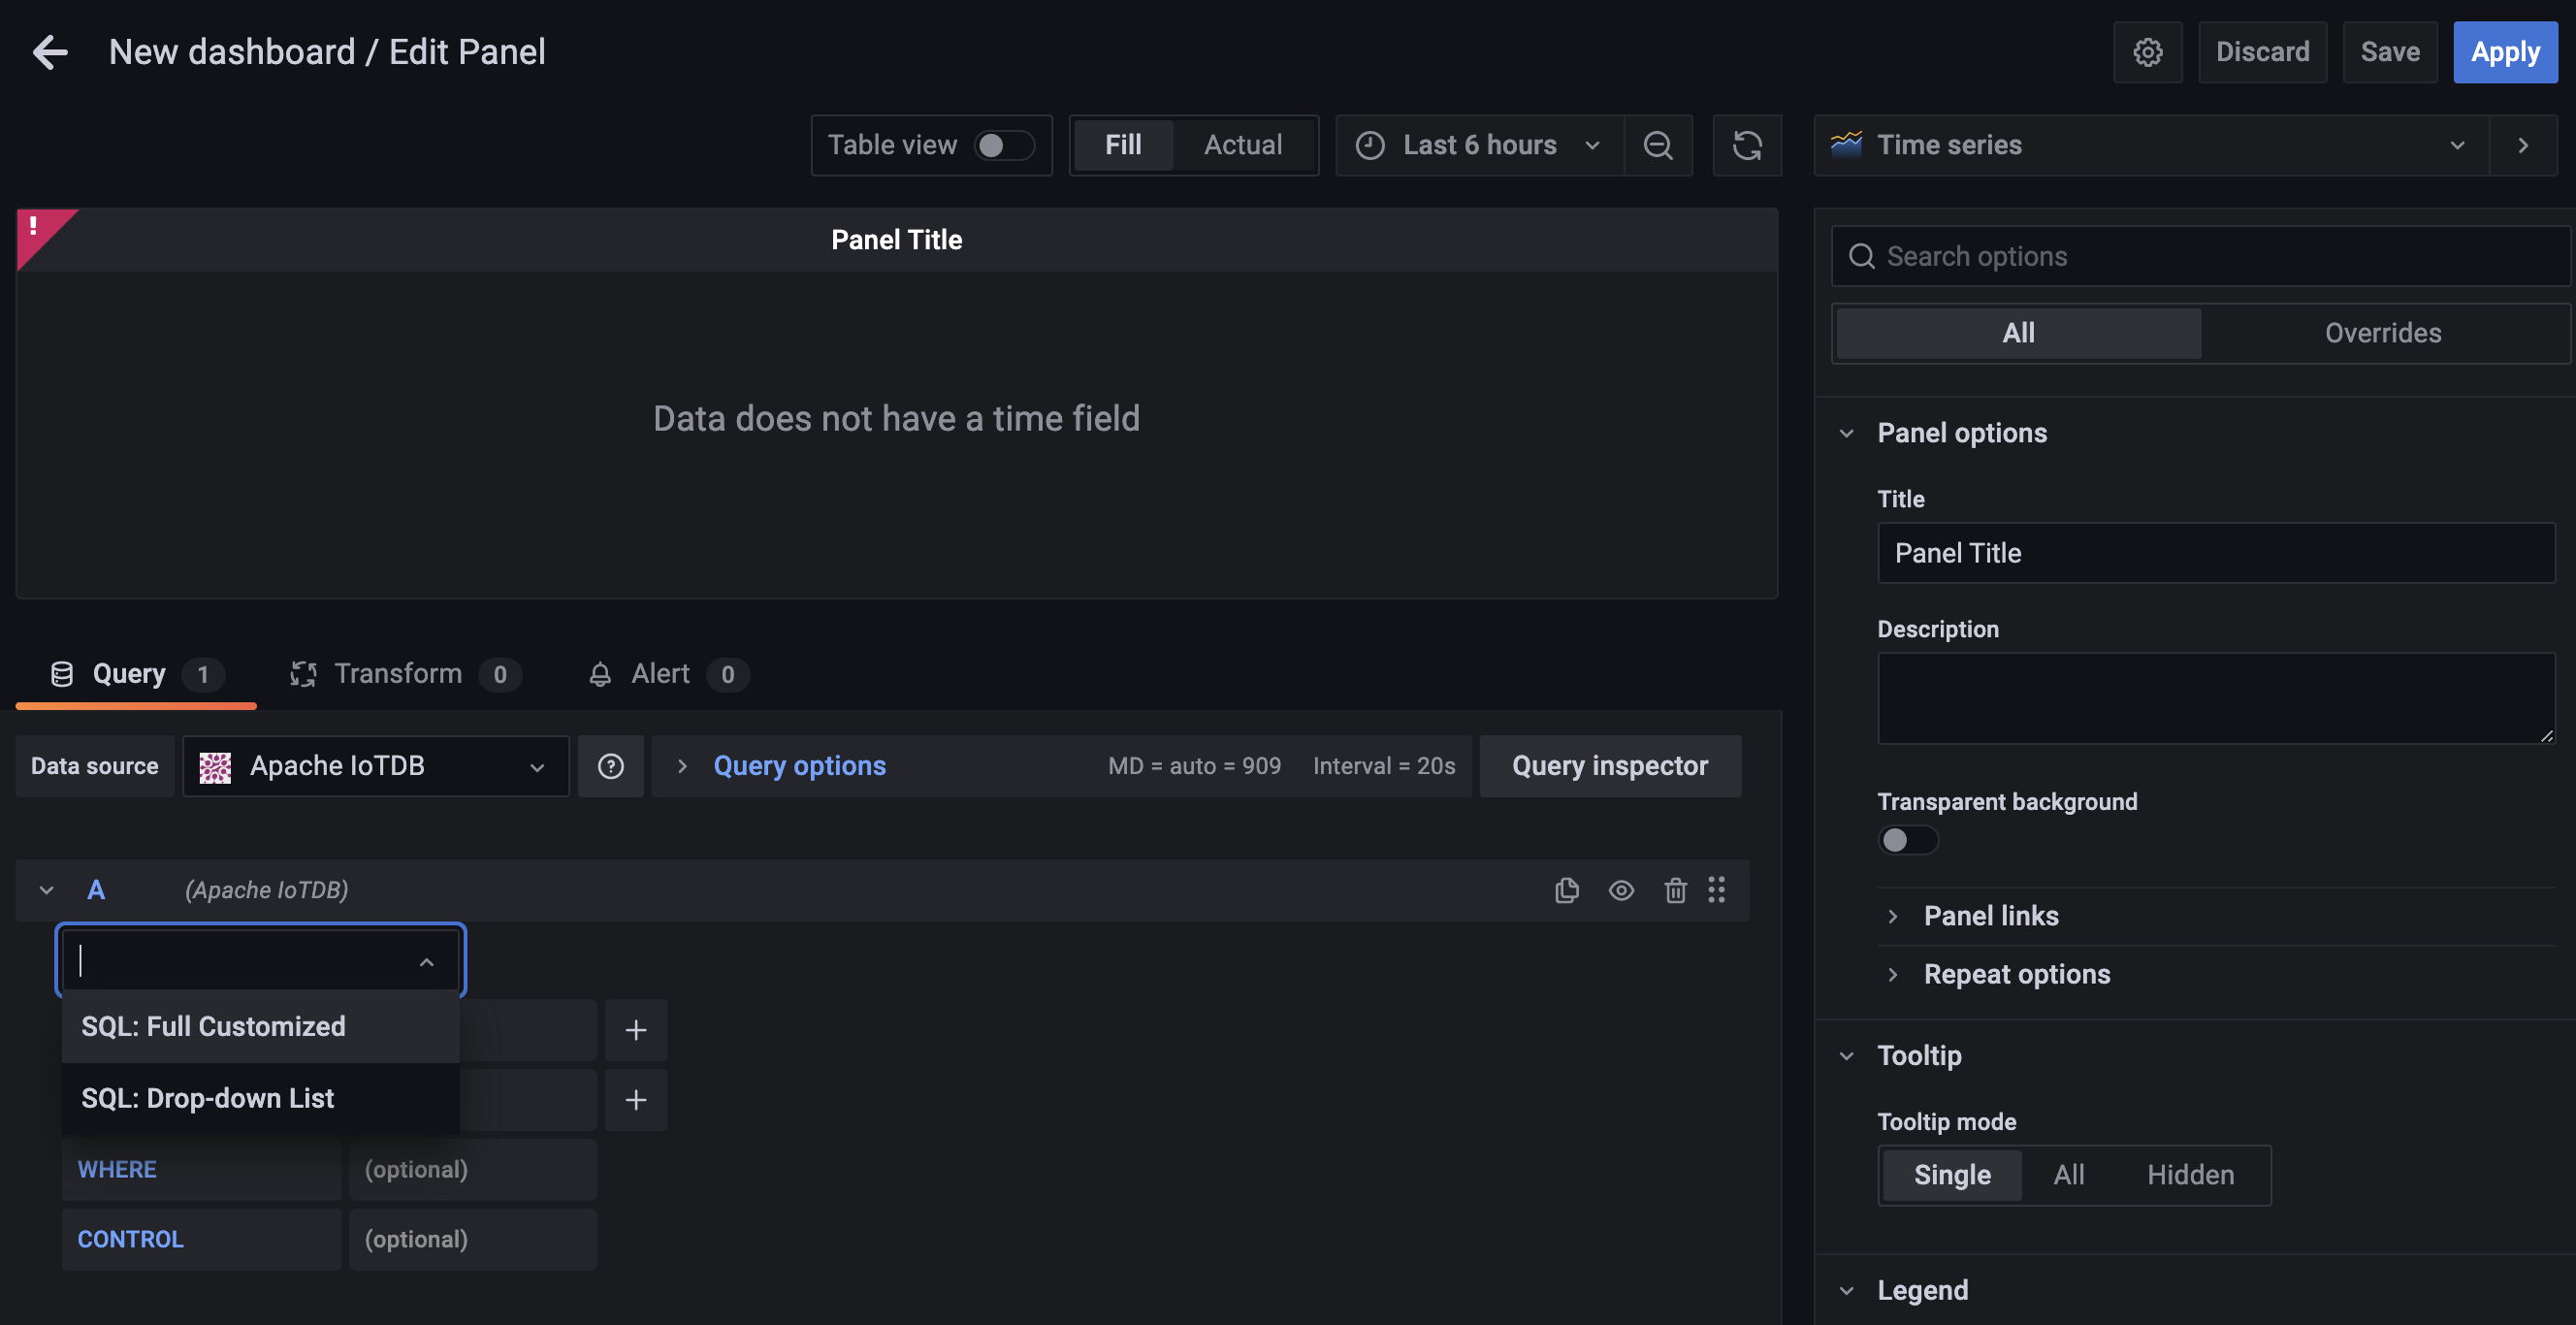Click the drag handle on query A
2576x1325 pixels.
(1716, 890)
